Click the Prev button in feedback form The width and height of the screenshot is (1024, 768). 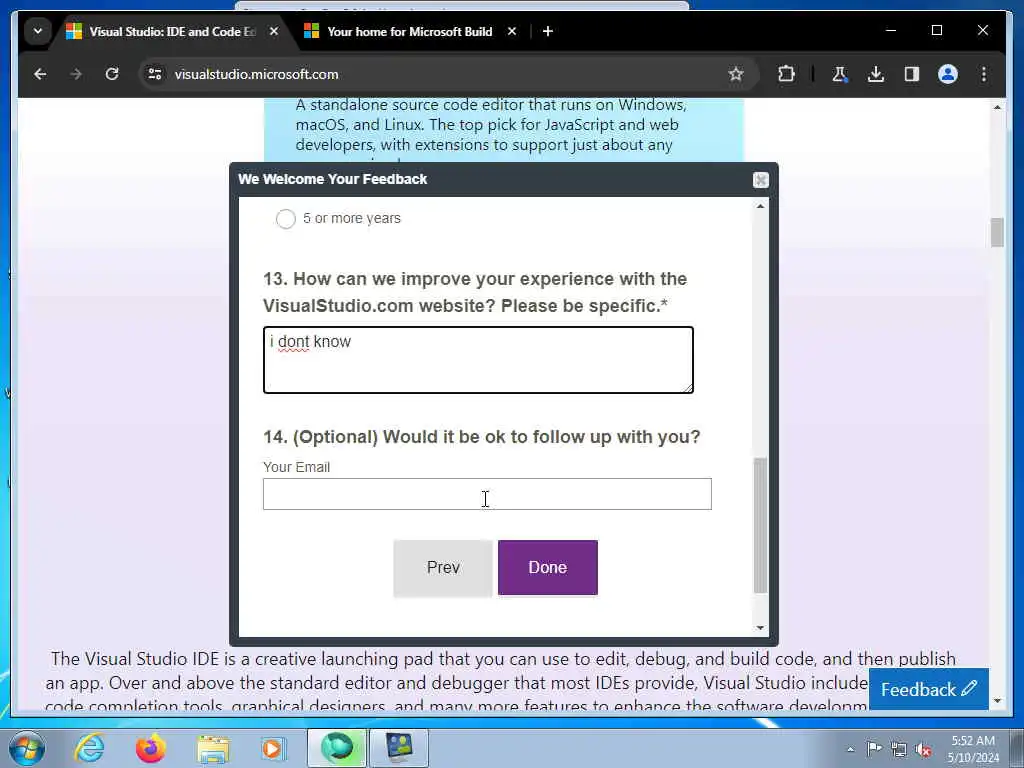pyautogui.click(x=443, y=568)
